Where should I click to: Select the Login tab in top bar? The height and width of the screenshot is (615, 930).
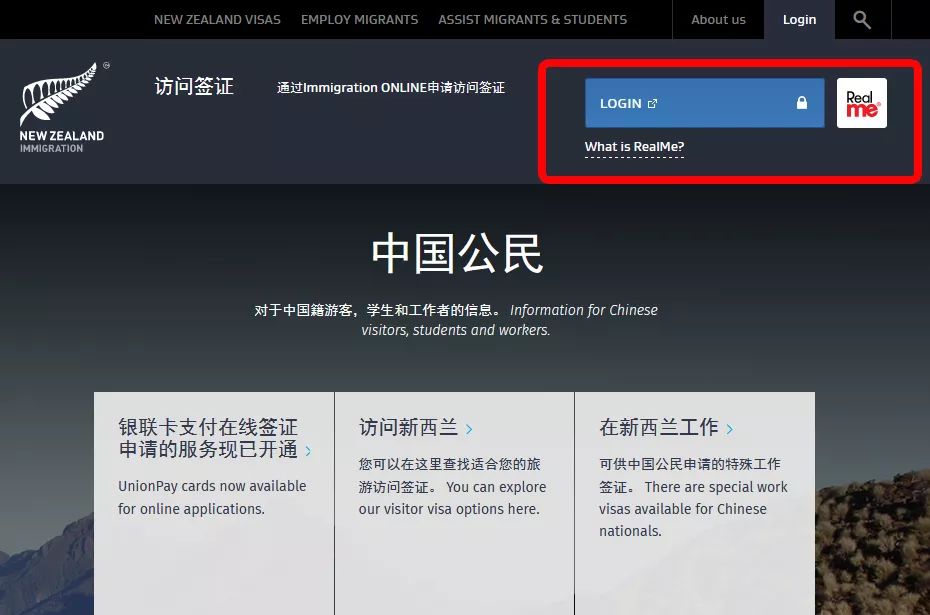800,20
